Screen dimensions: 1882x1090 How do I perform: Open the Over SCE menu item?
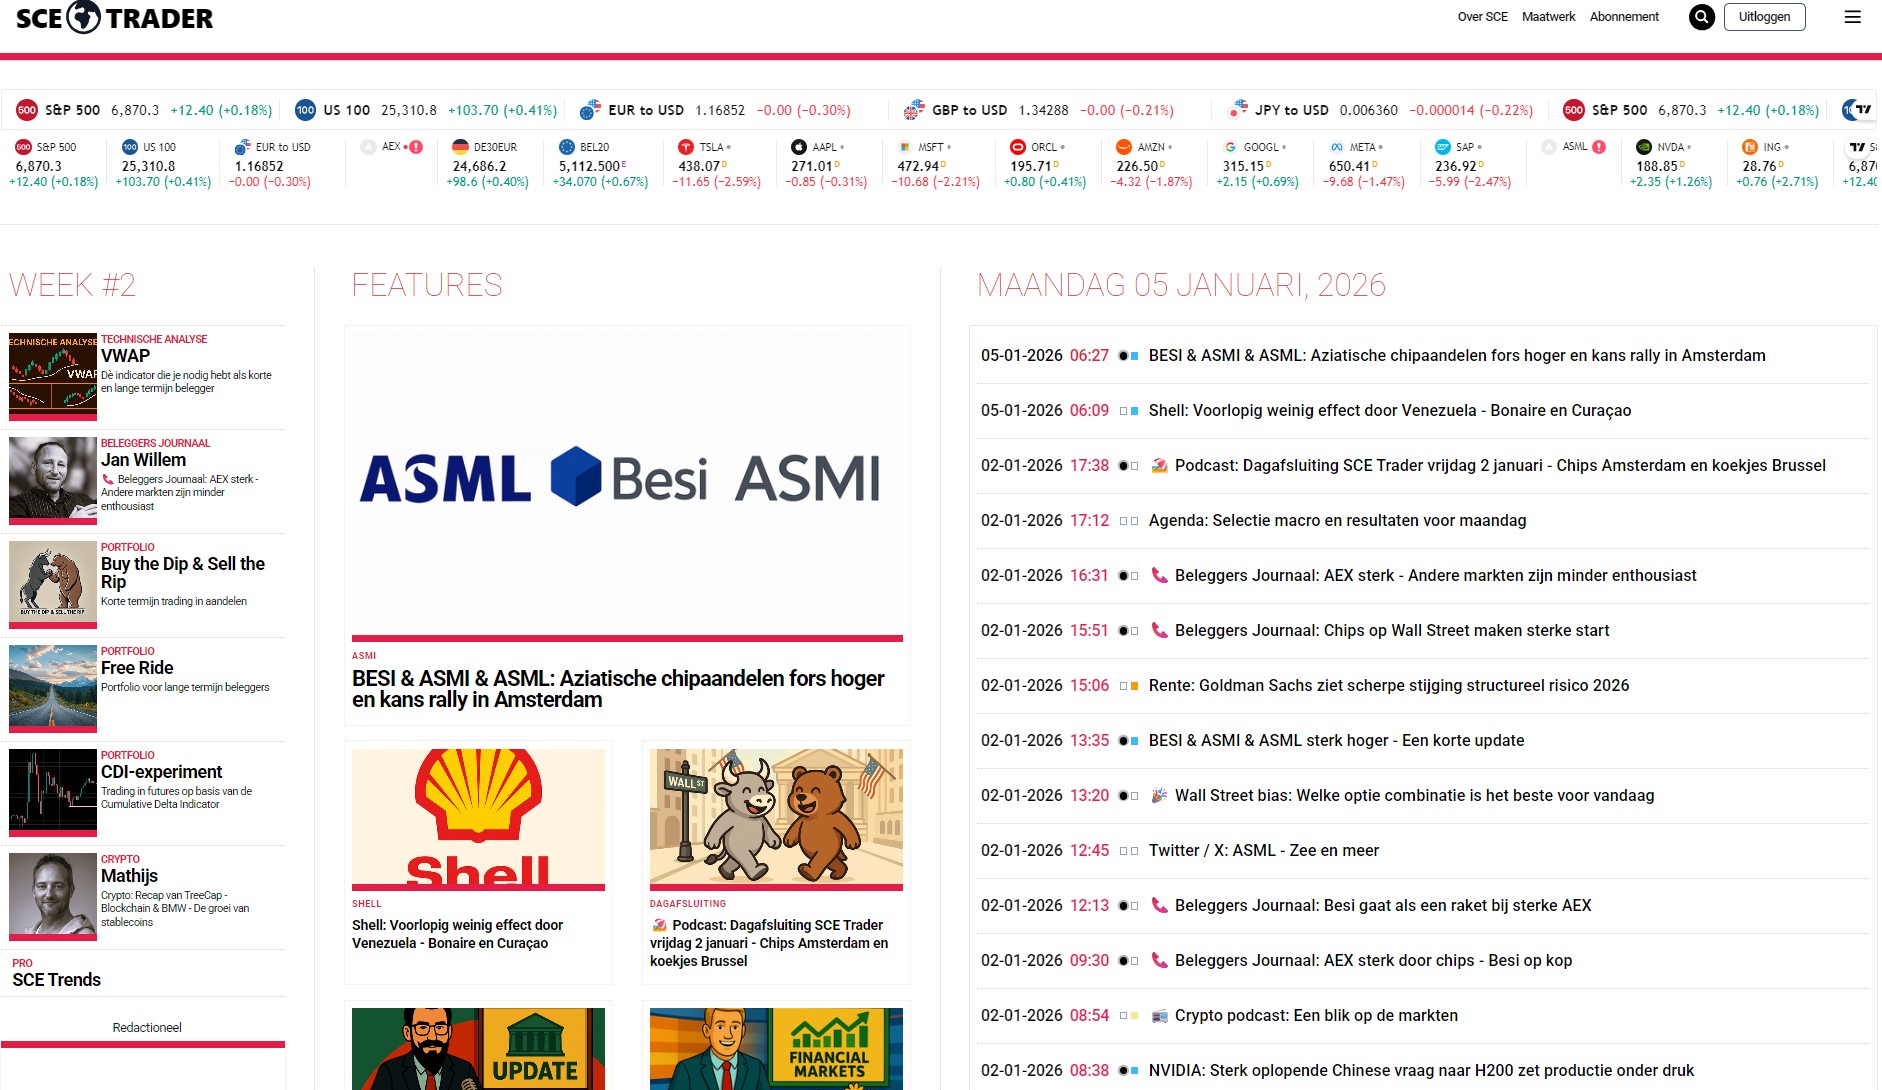point(1482,17)
